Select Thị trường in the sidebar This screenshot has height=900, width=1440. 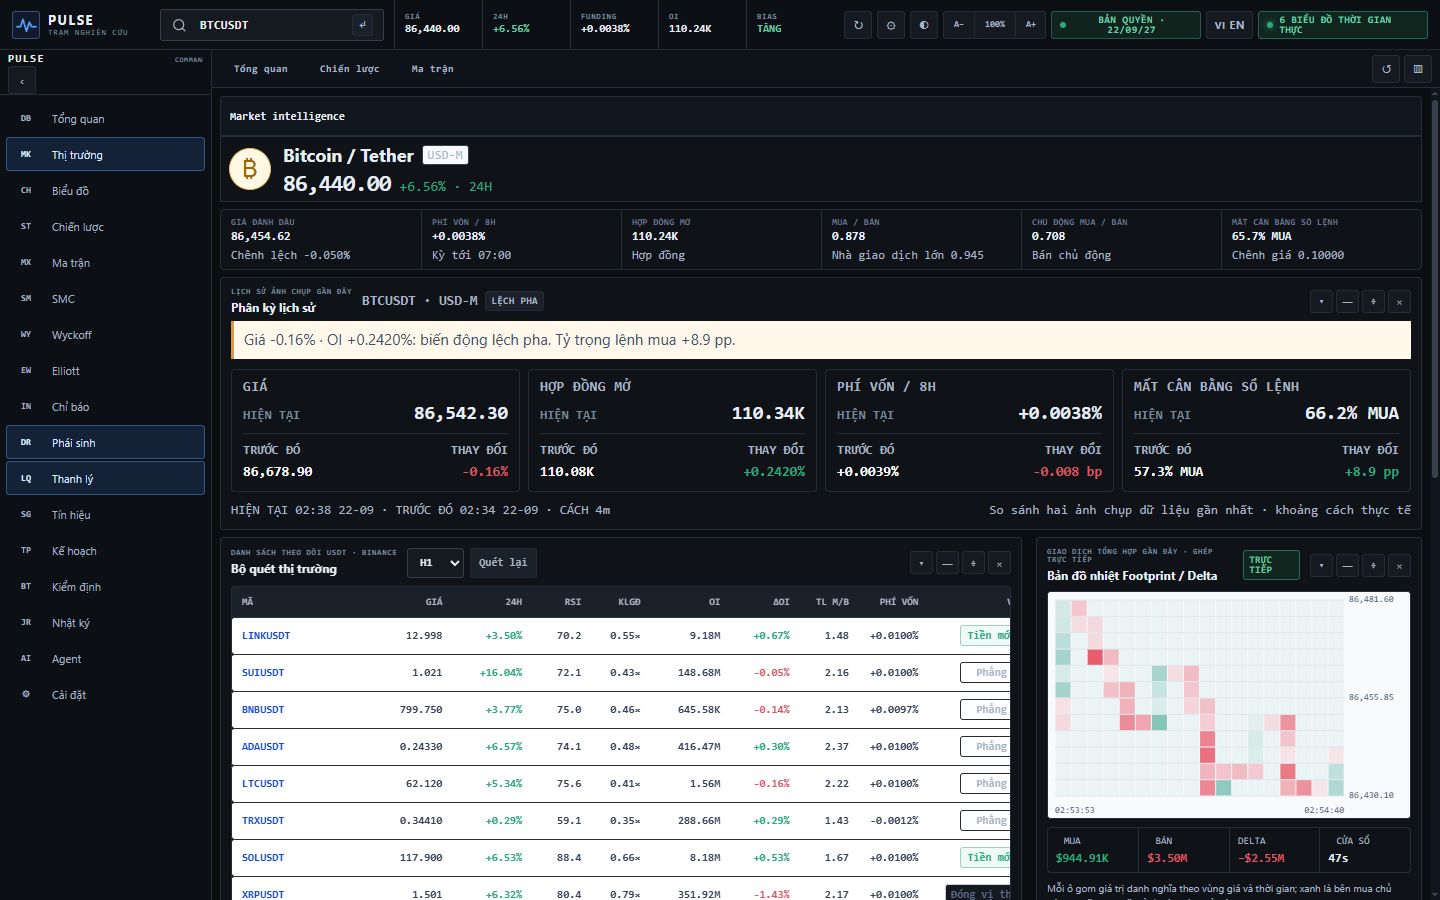(105, 155)
